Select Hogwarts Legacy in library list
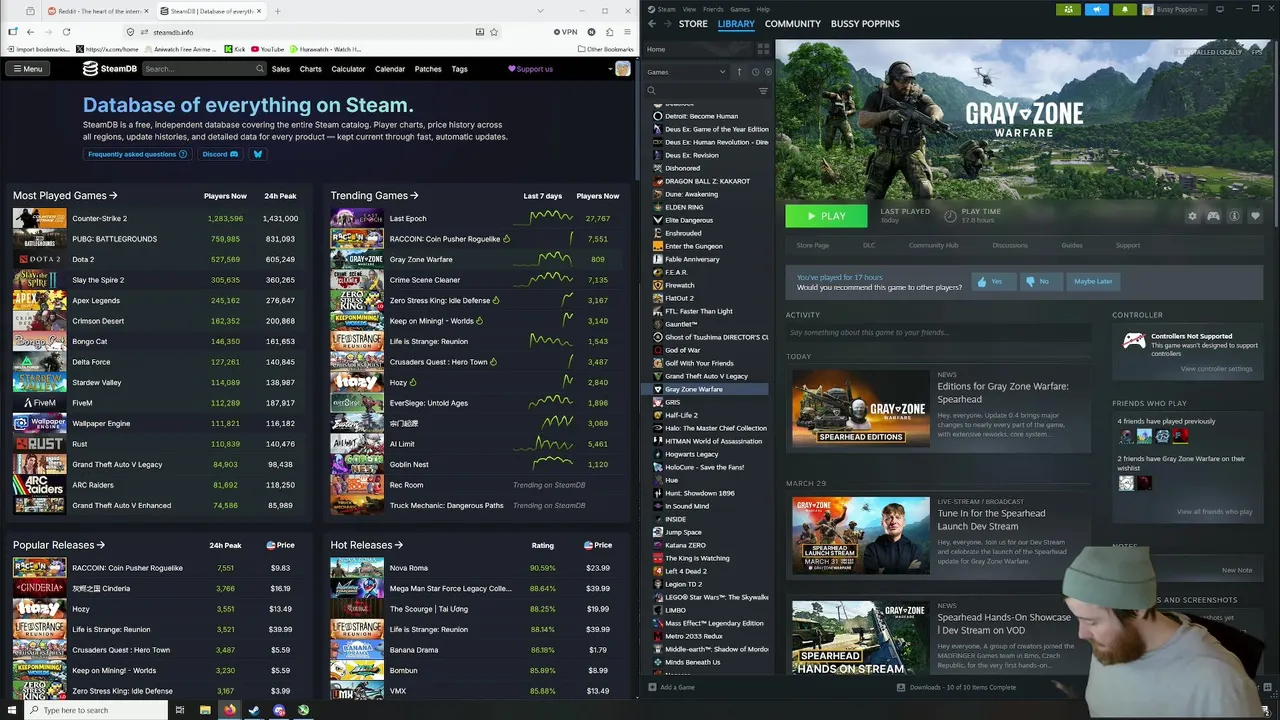Screen dimensions: 1280x720 pyautogui.click(x=692, y=454)
